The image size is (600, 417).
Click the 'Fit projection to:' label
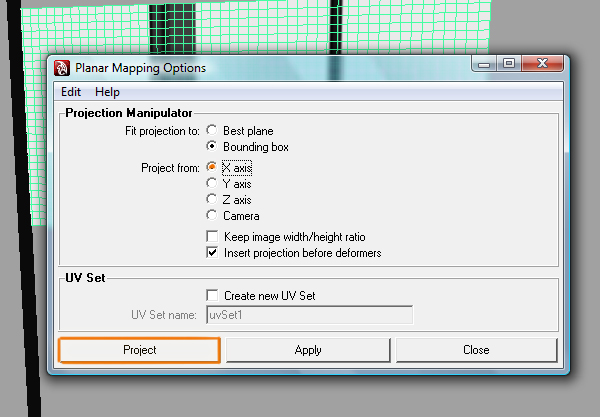click(x=162, y=131)
